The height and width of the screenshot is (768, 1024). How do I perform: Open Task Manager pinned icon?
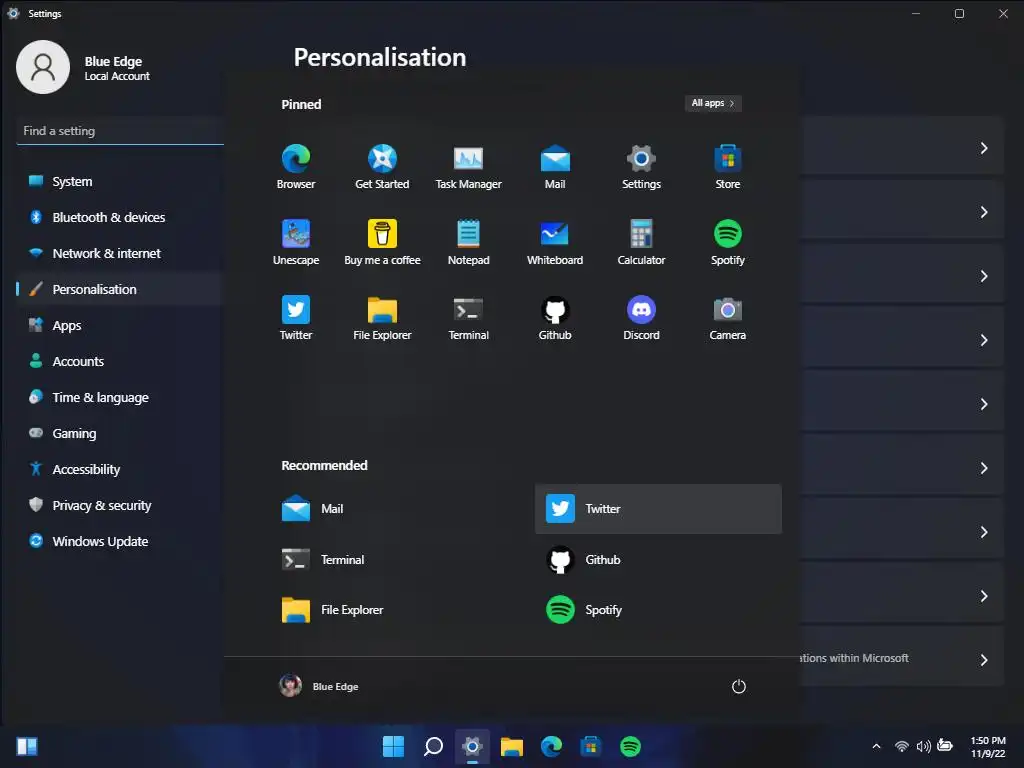tap(468, 167)
